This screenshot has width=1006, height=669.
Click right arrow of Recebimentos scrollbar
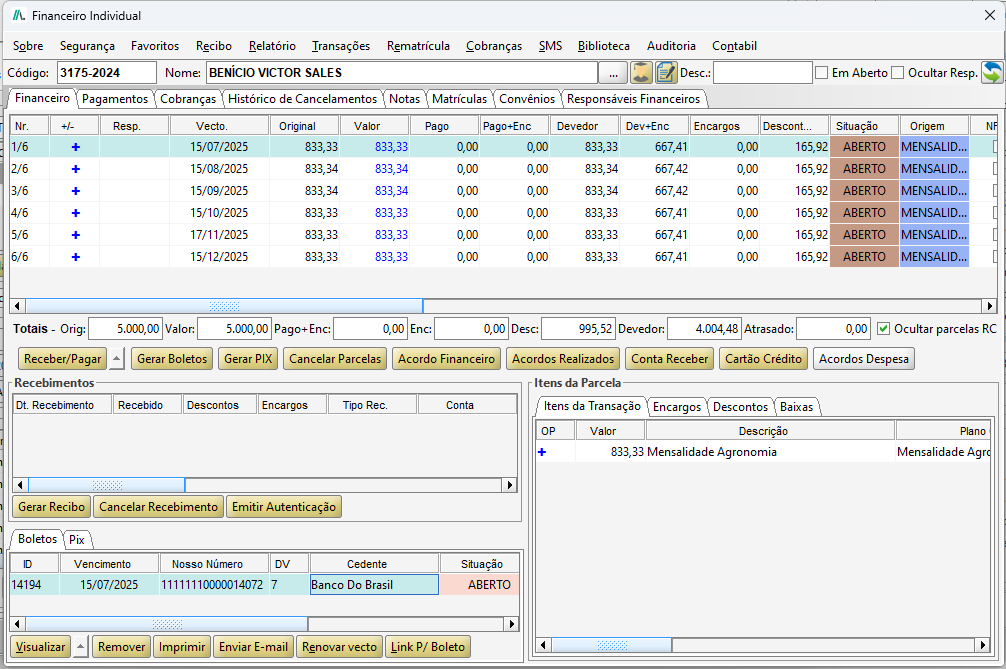click(x=510, y=485)
